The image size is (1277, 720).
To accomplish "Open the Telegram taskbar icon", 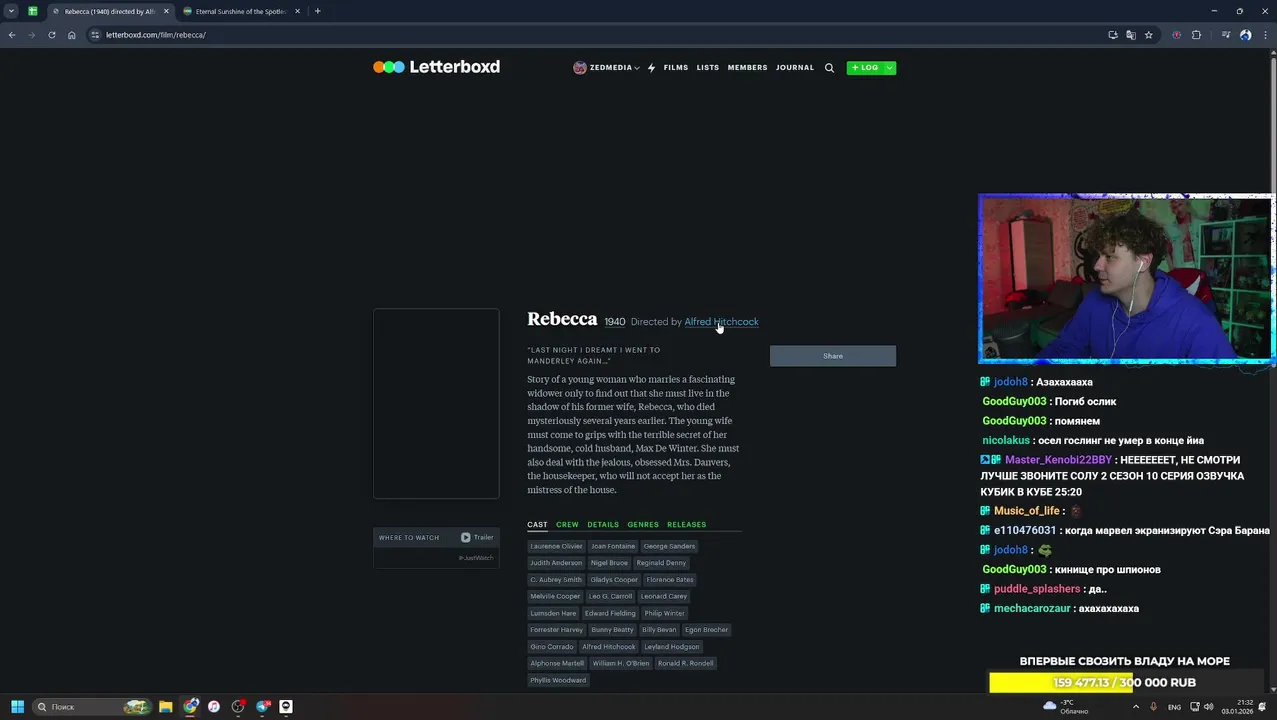I will [x=262, y=707].
